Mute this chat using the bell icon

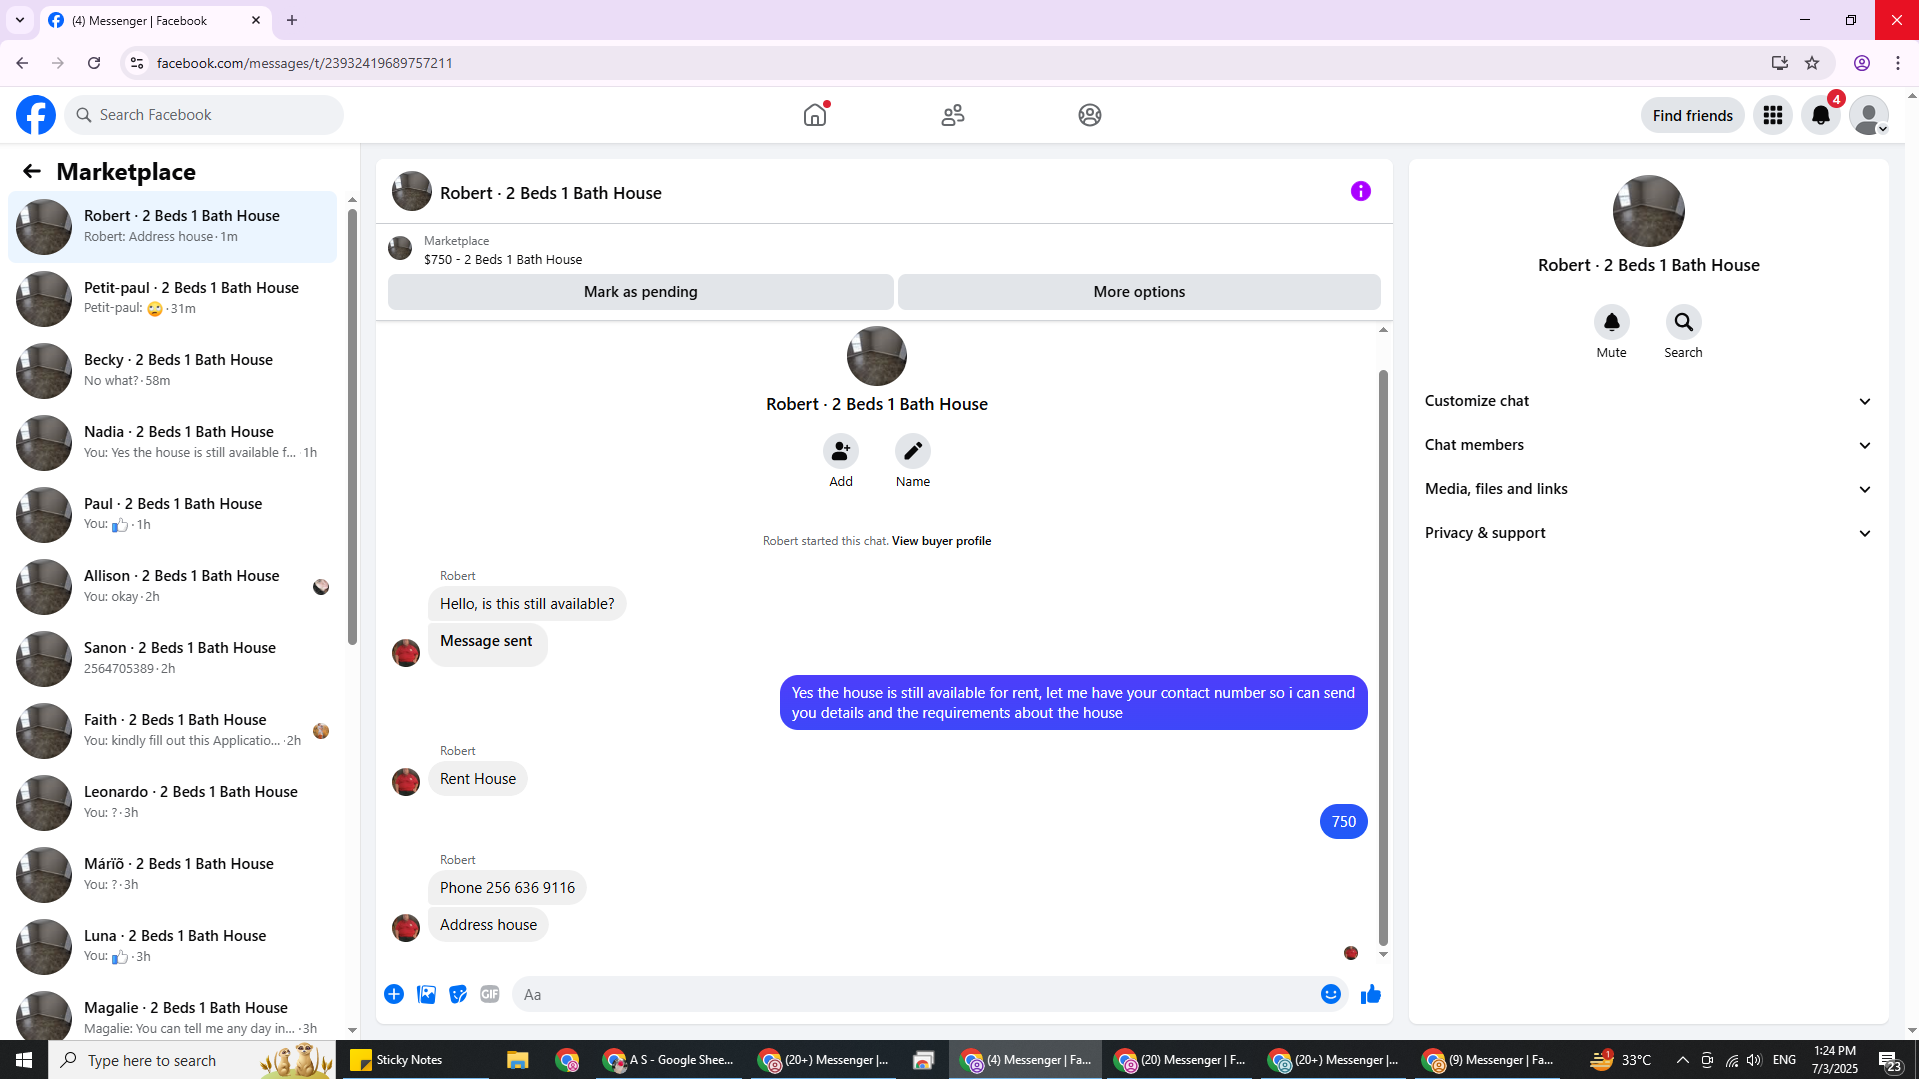(x=1611, y=322)
